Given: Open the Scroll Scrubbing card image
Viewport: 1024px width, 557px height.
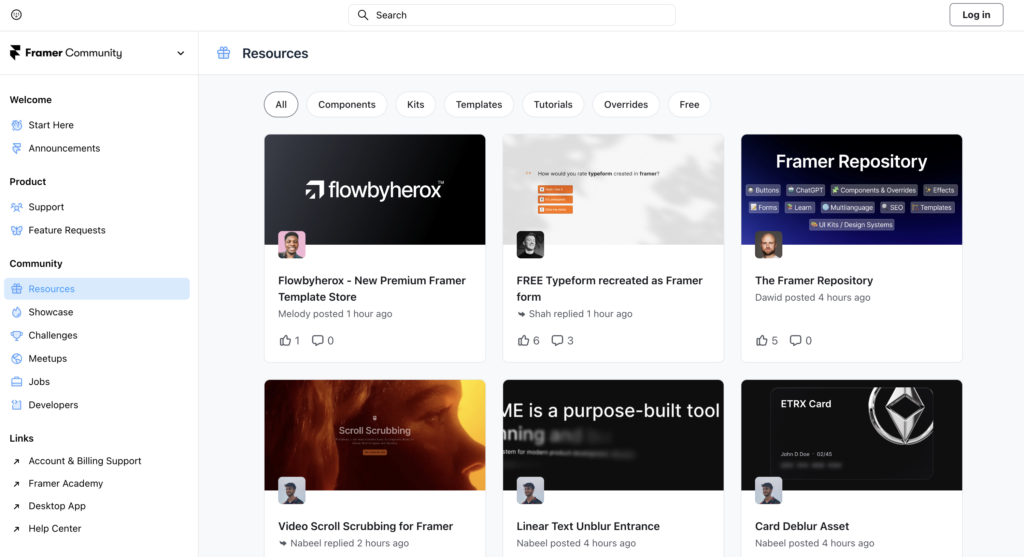Looking at the screenshot, I should point(375,435).
